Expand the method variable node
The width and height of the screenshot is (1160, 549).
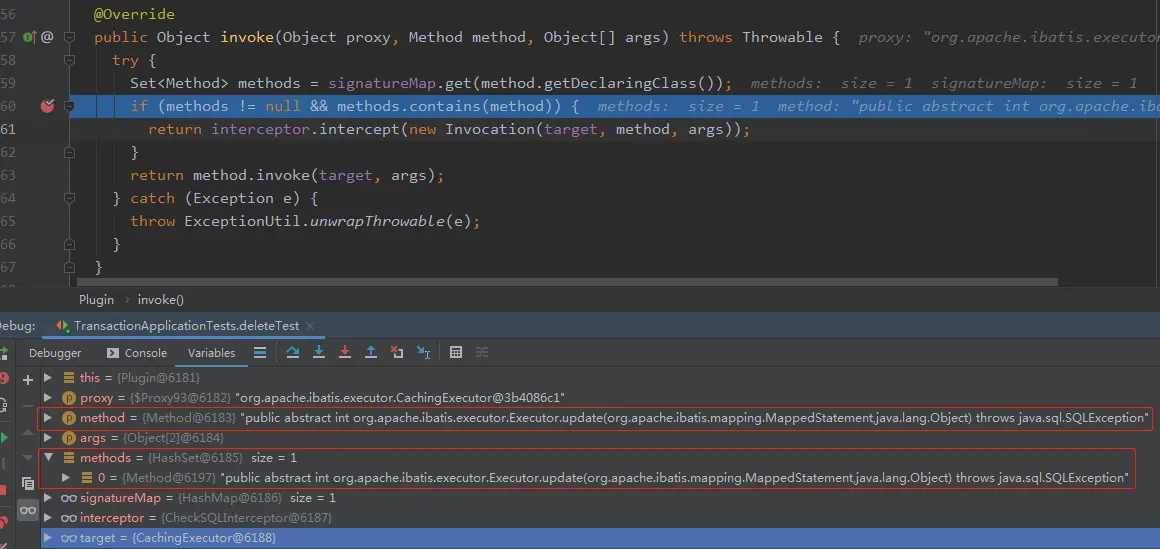48,418
